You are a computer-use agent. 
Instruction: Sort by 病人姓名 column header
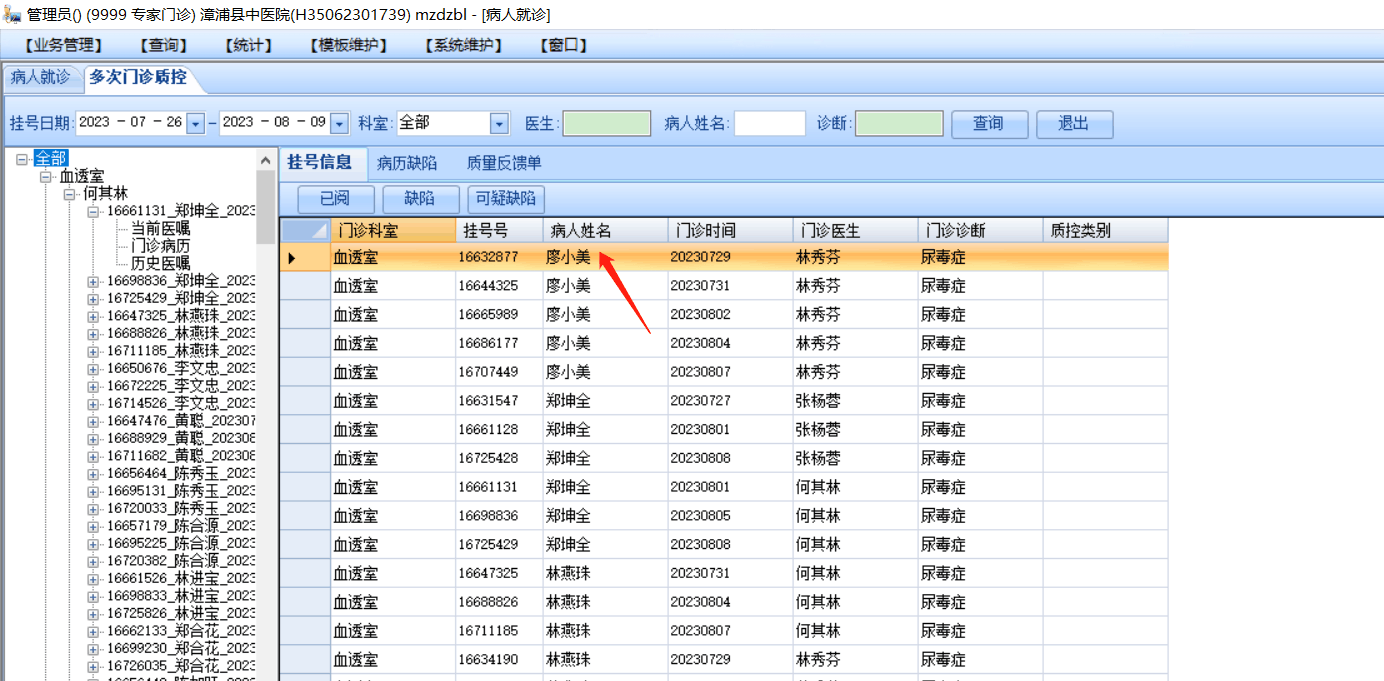click(605, 230)
